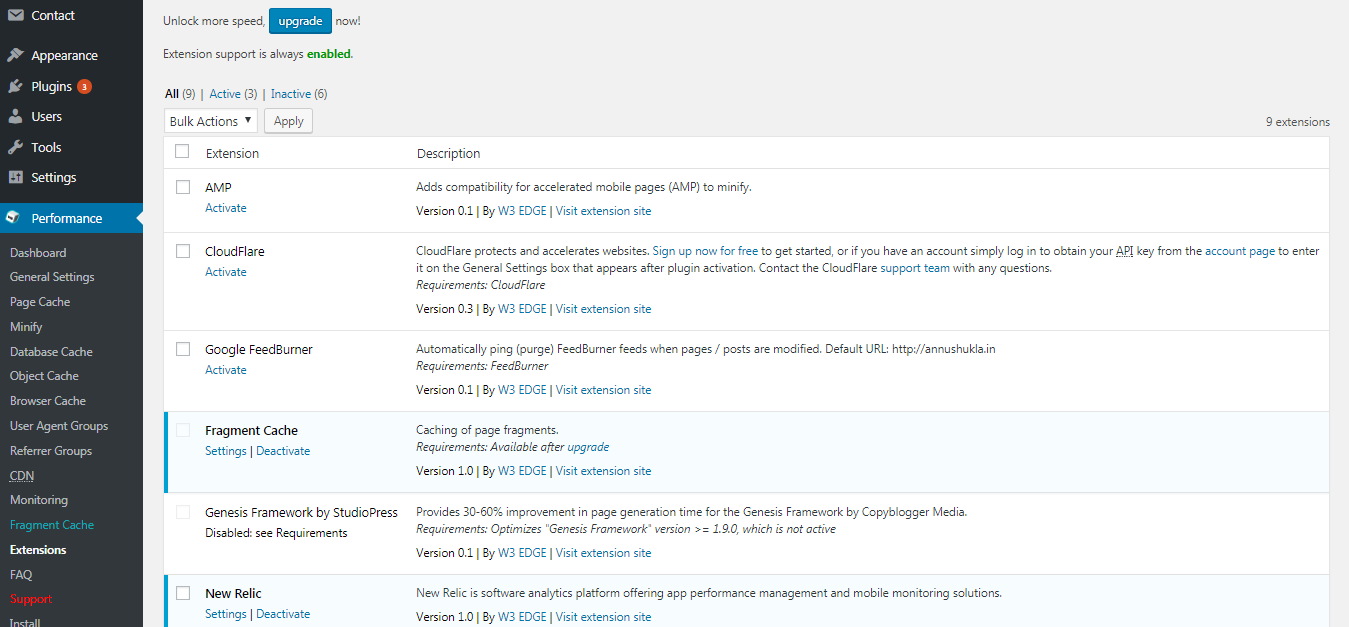Check the Google FeedBurner extension checkbox
Image resolution: width=1349 pixels, height=627 pixels.
(x=183, y=349)
